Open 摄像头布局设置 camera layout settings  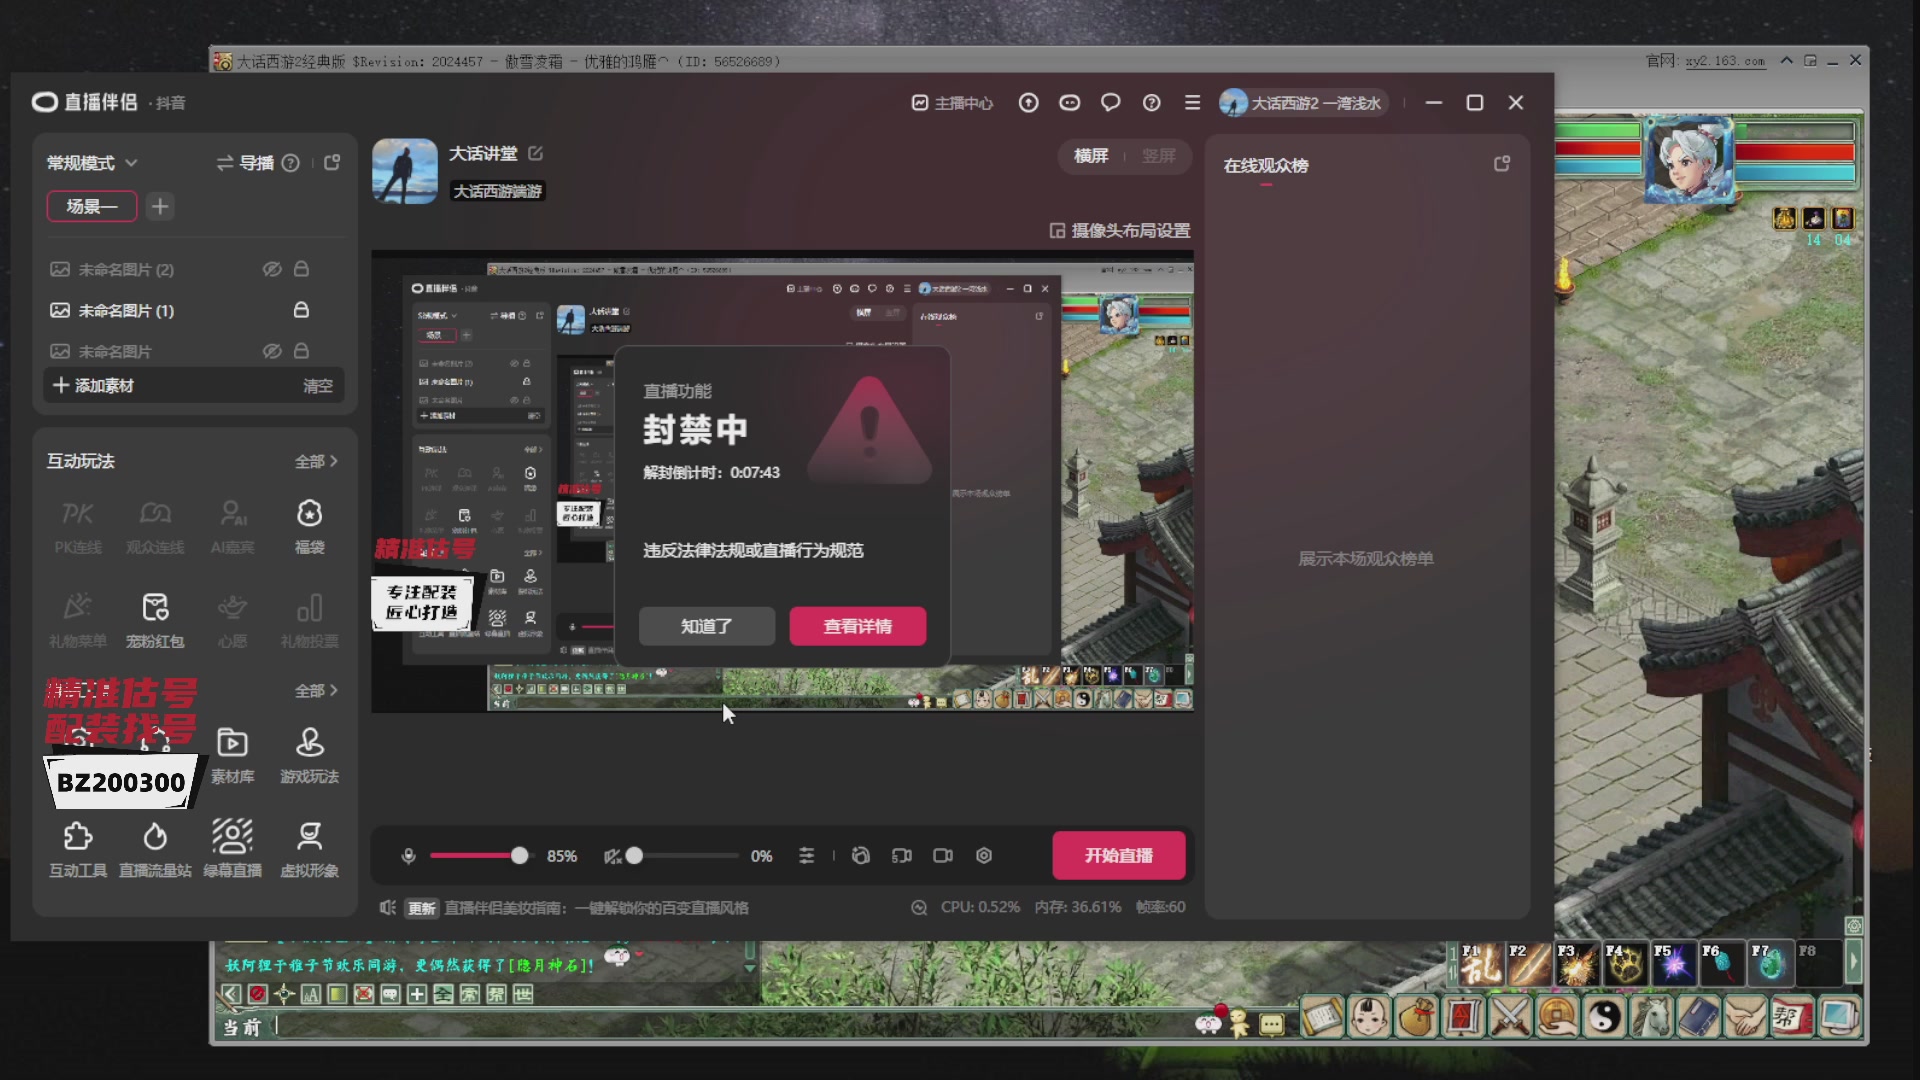point(1120,231)
